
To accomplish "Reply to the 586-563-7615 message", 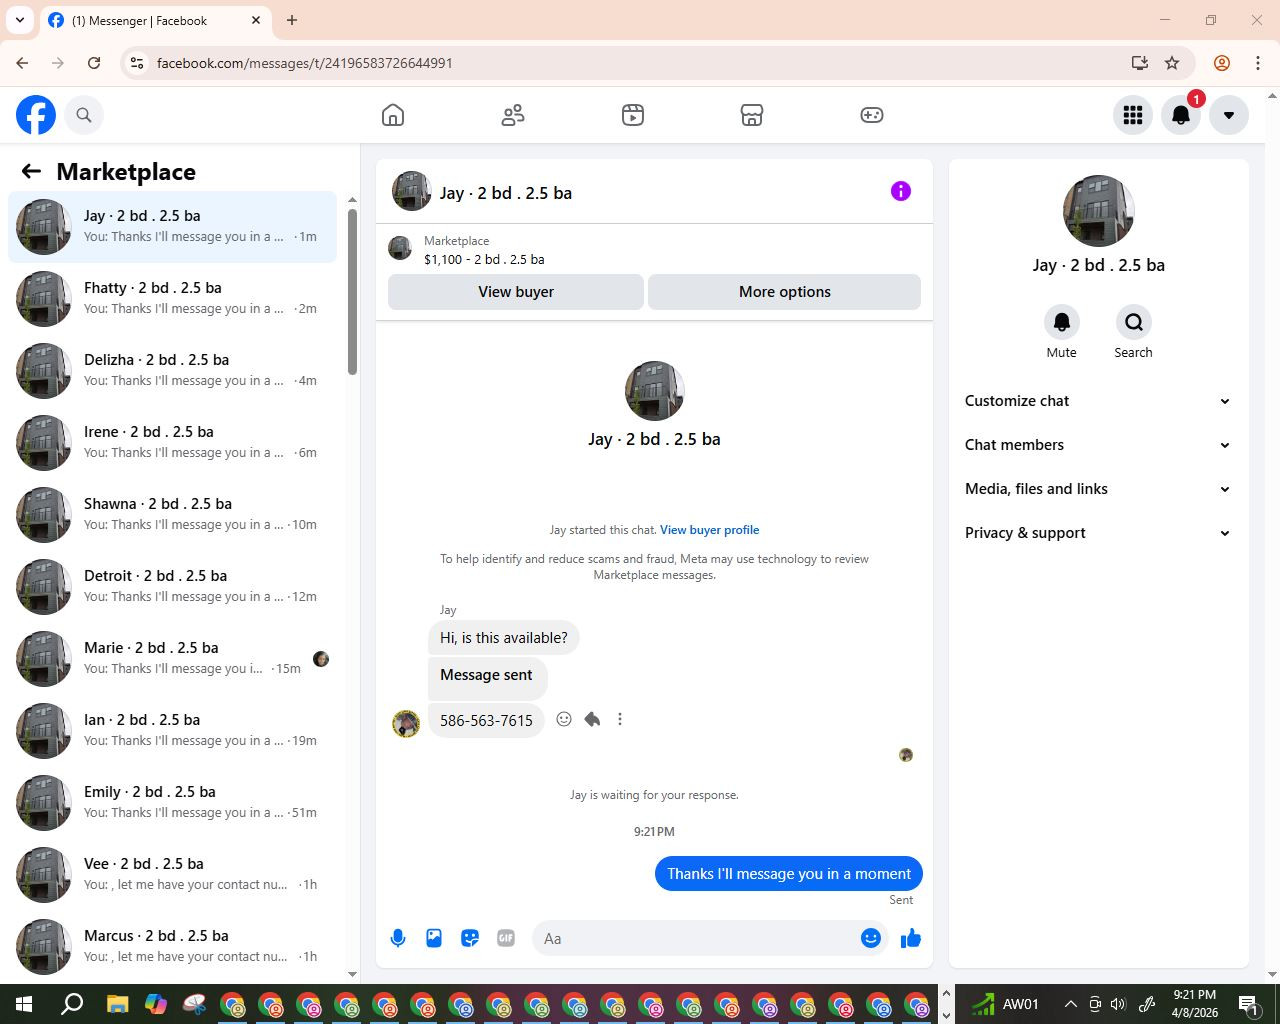I will pyautogui.click(x=592, y=719).
